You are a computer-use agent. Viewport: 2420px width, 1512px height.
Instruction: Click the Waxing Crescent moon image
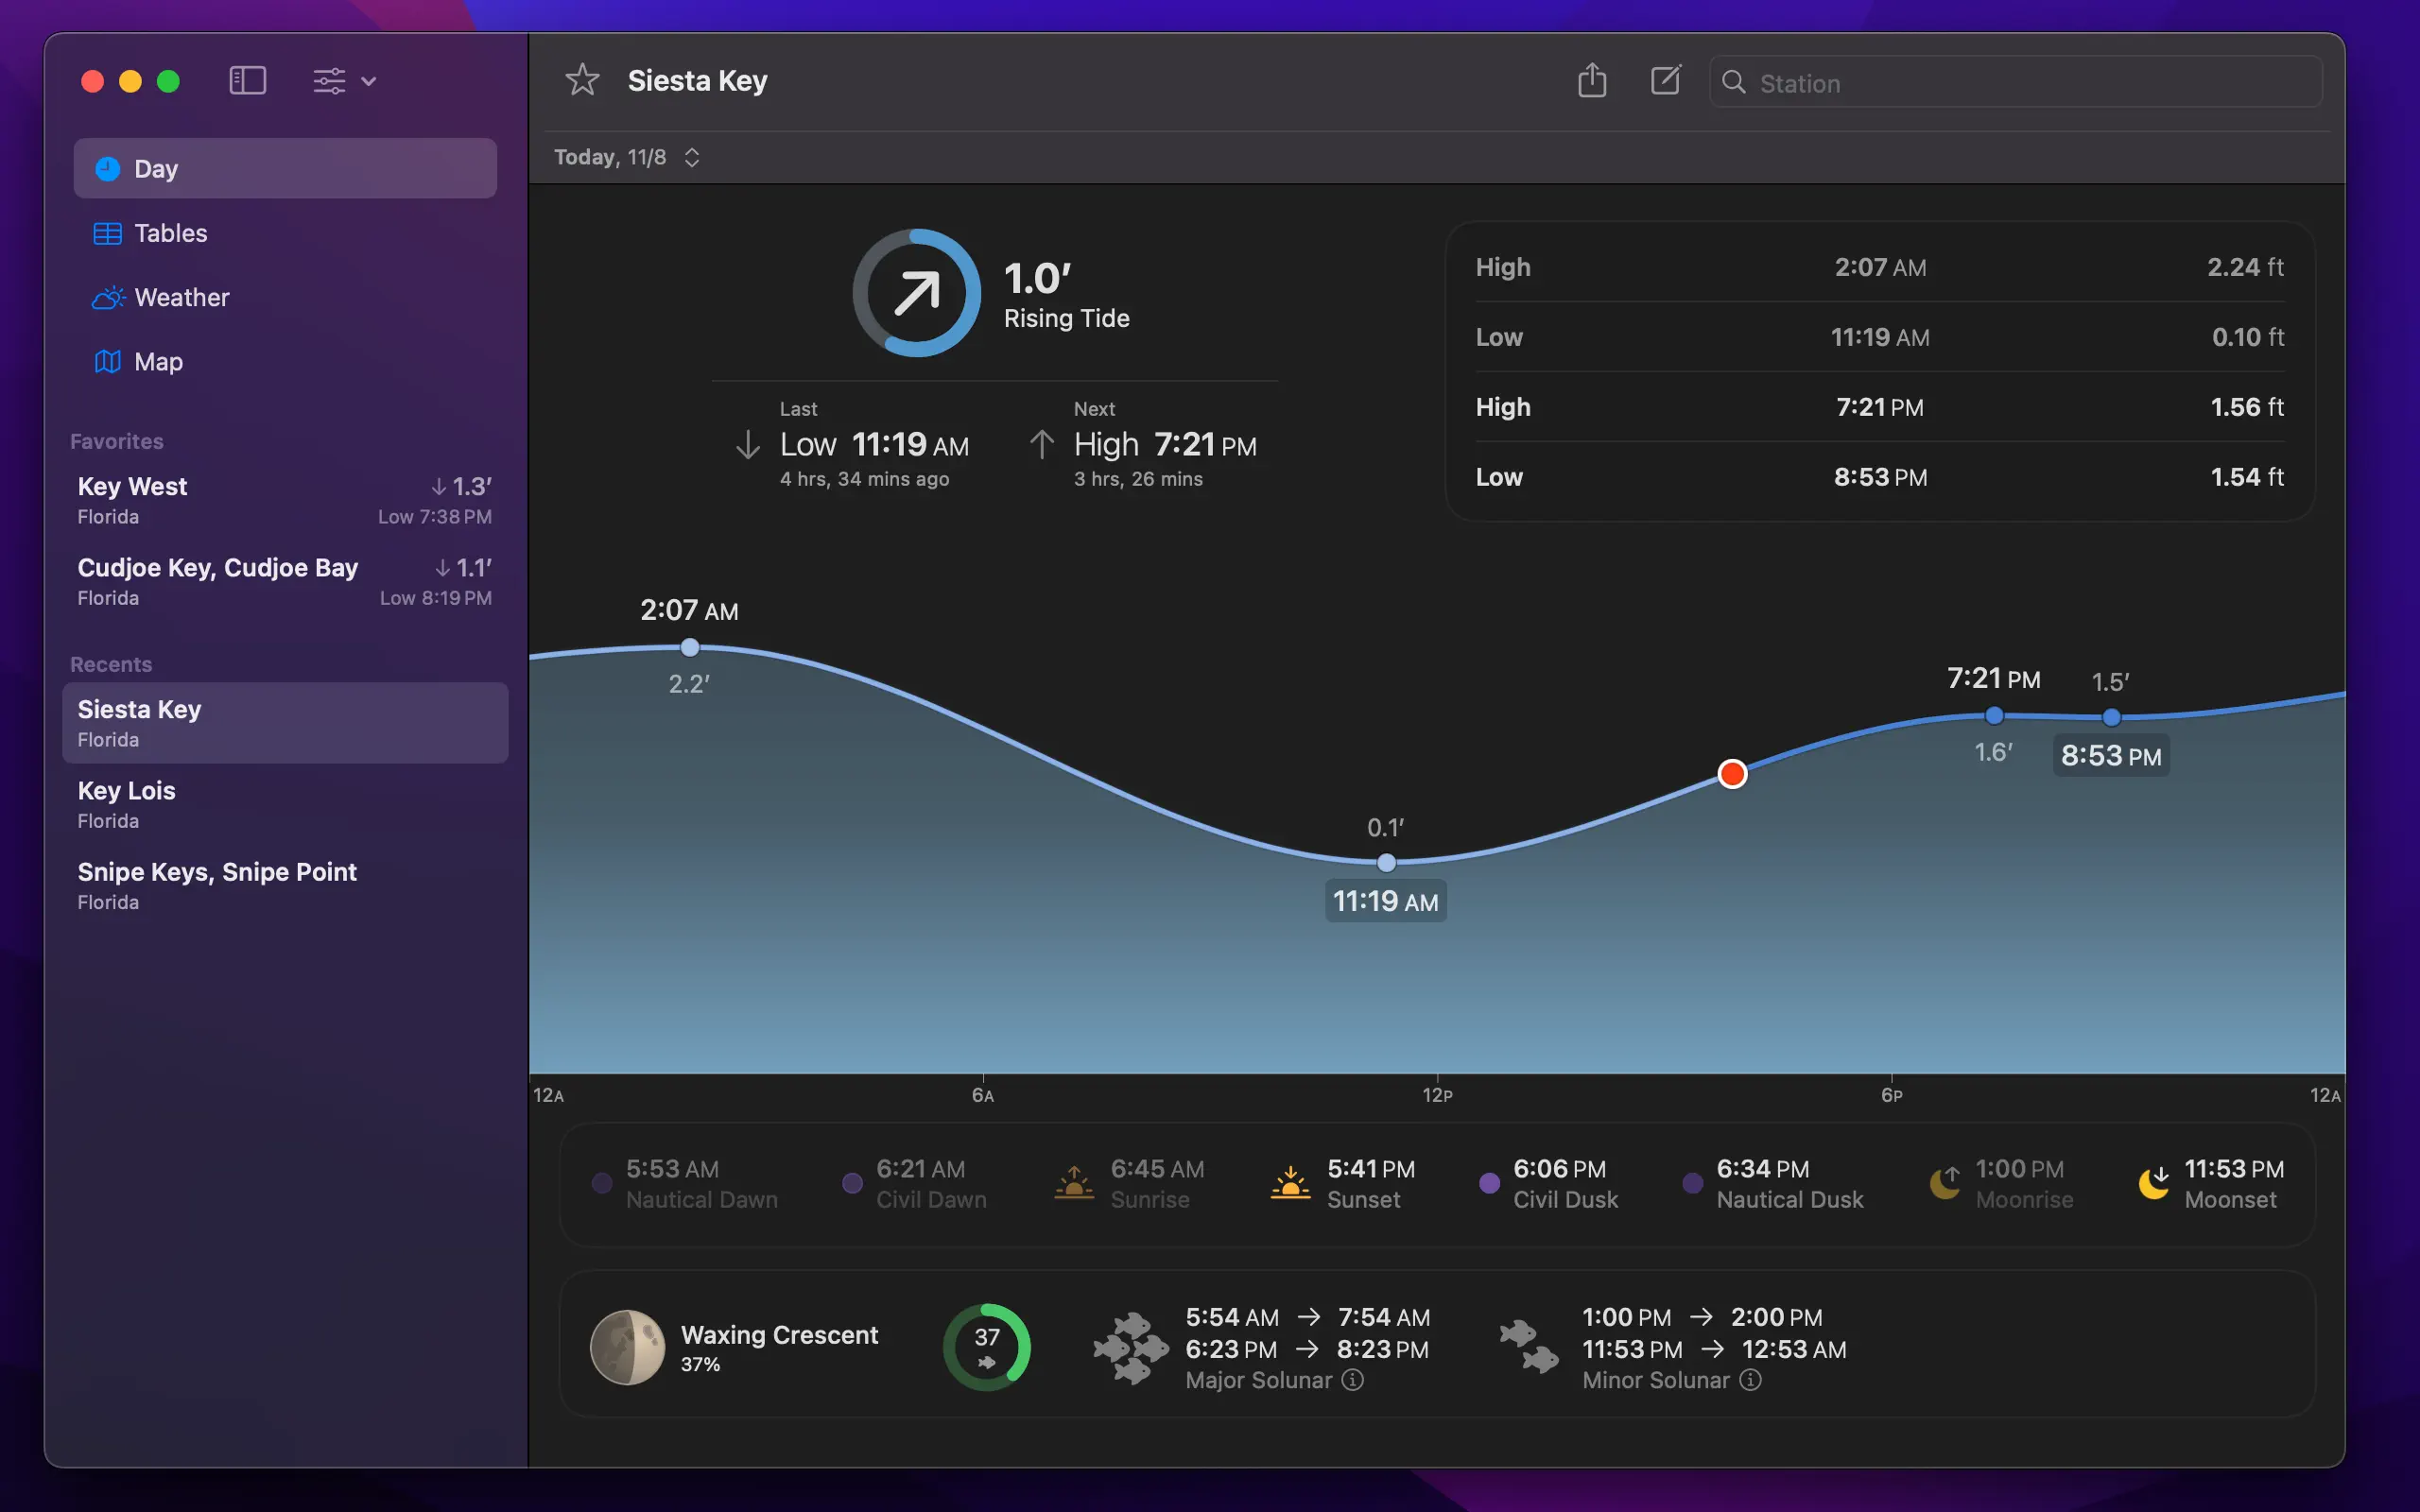coord(627,1347)
